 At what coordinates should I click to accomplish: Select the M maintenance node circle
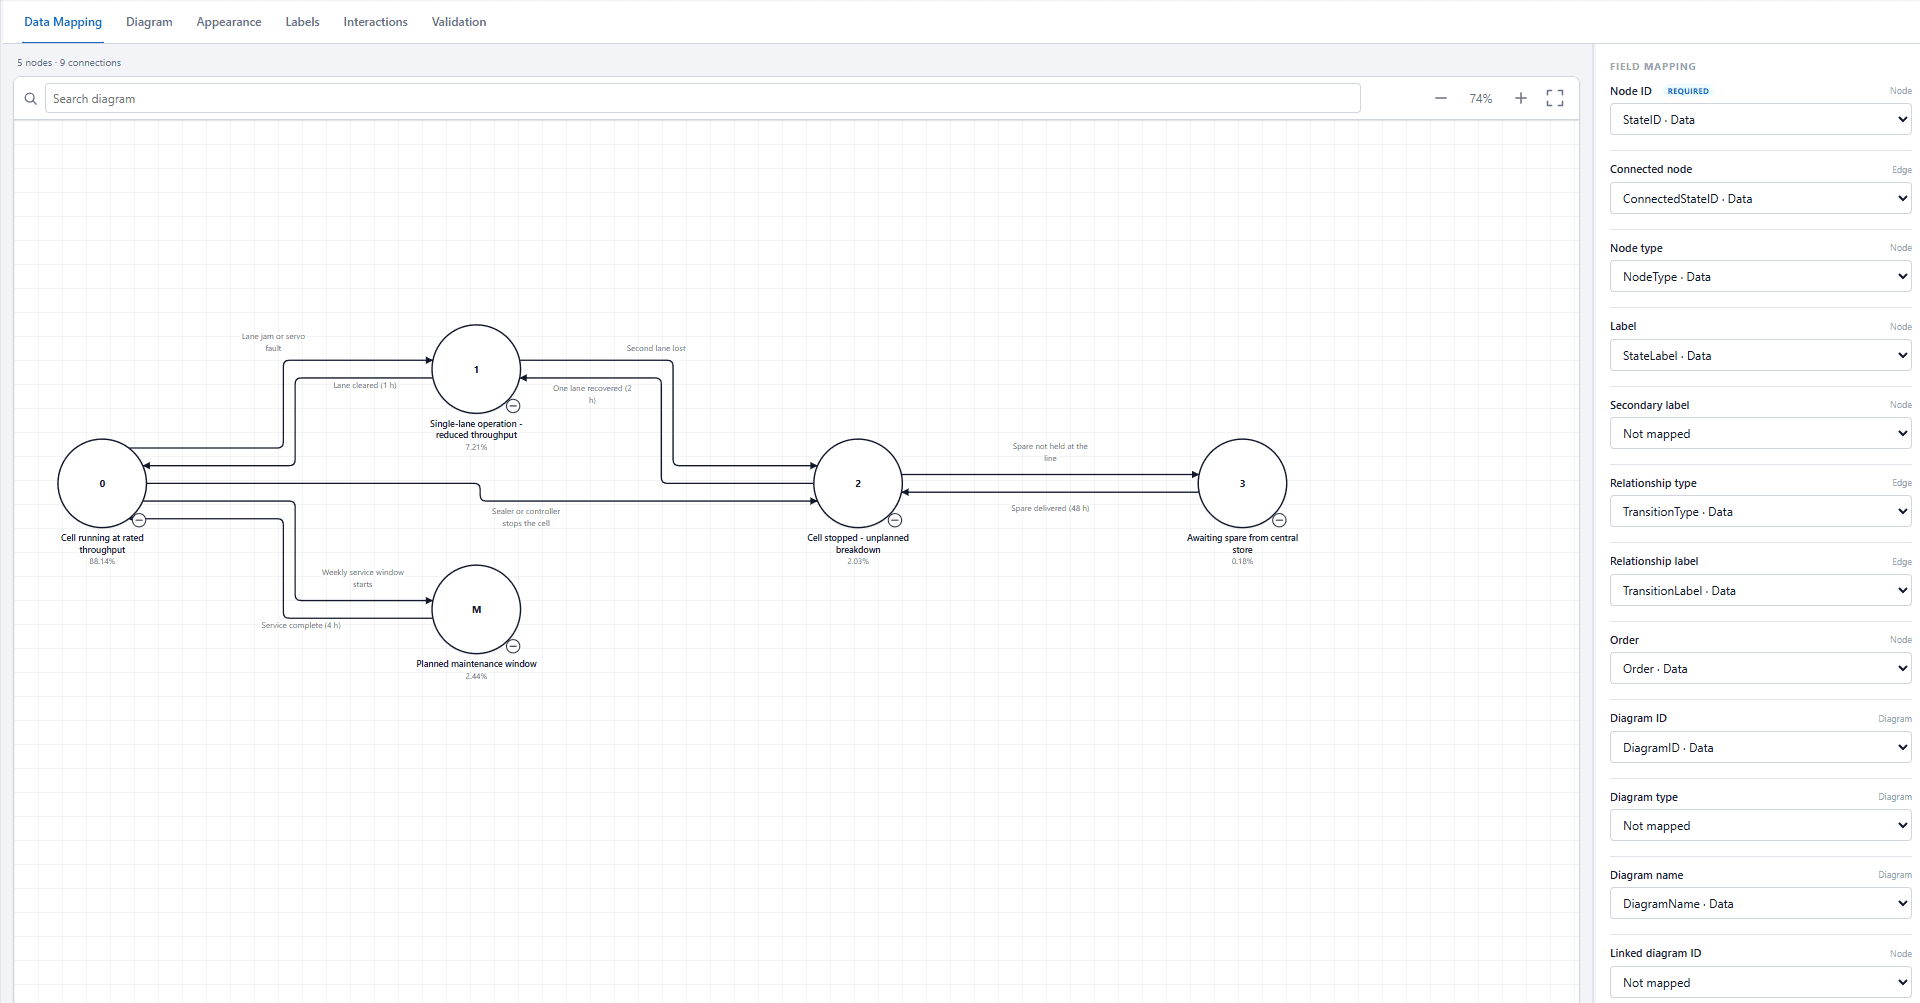tap(476, 609)
